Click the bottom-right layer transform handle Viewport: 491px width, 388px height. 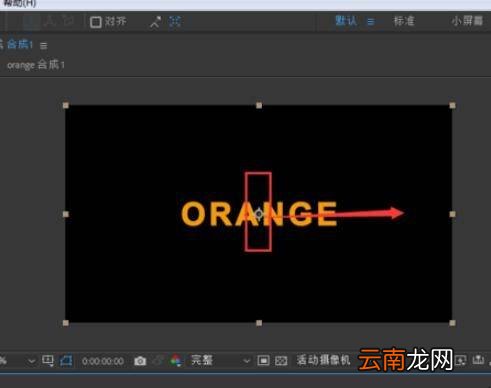pos(452,323)
